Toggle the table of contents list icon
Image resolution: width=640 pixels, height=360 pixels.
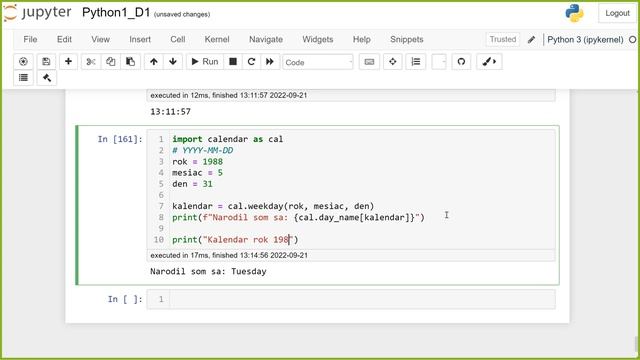23,78
